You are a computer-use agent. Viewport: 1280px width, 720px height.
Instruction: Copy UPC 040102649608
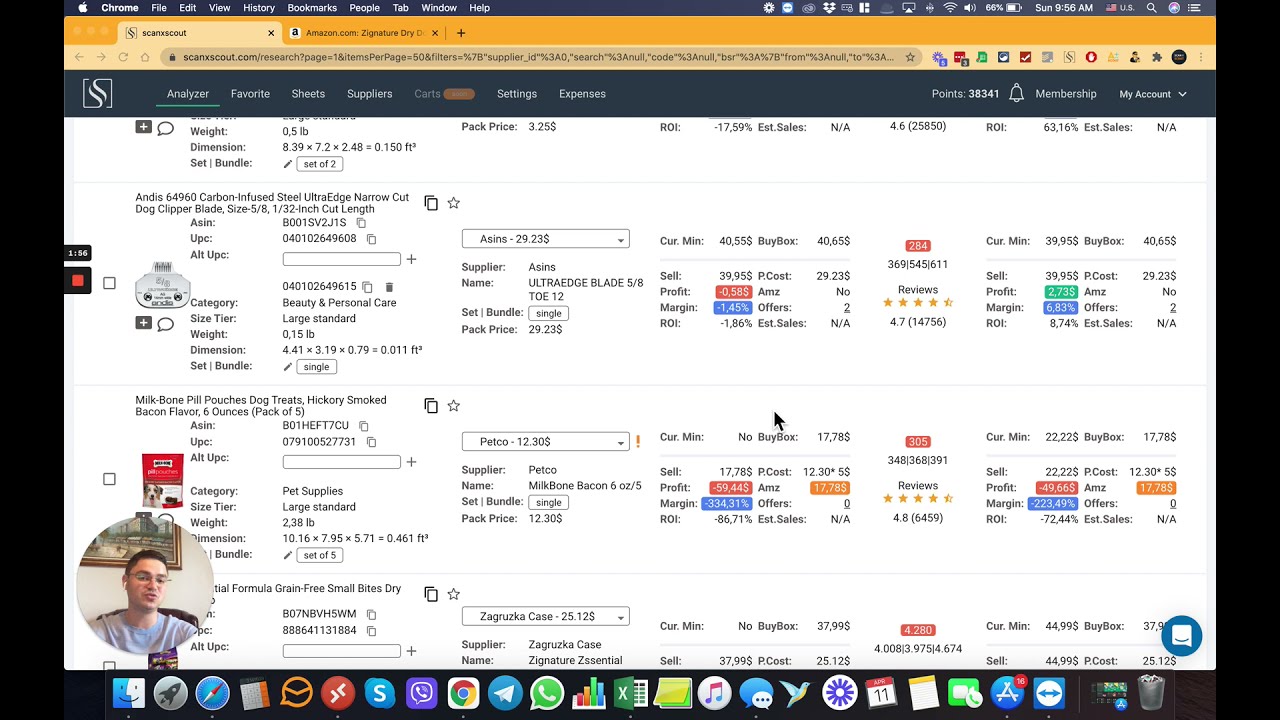[x=371, y=239]
